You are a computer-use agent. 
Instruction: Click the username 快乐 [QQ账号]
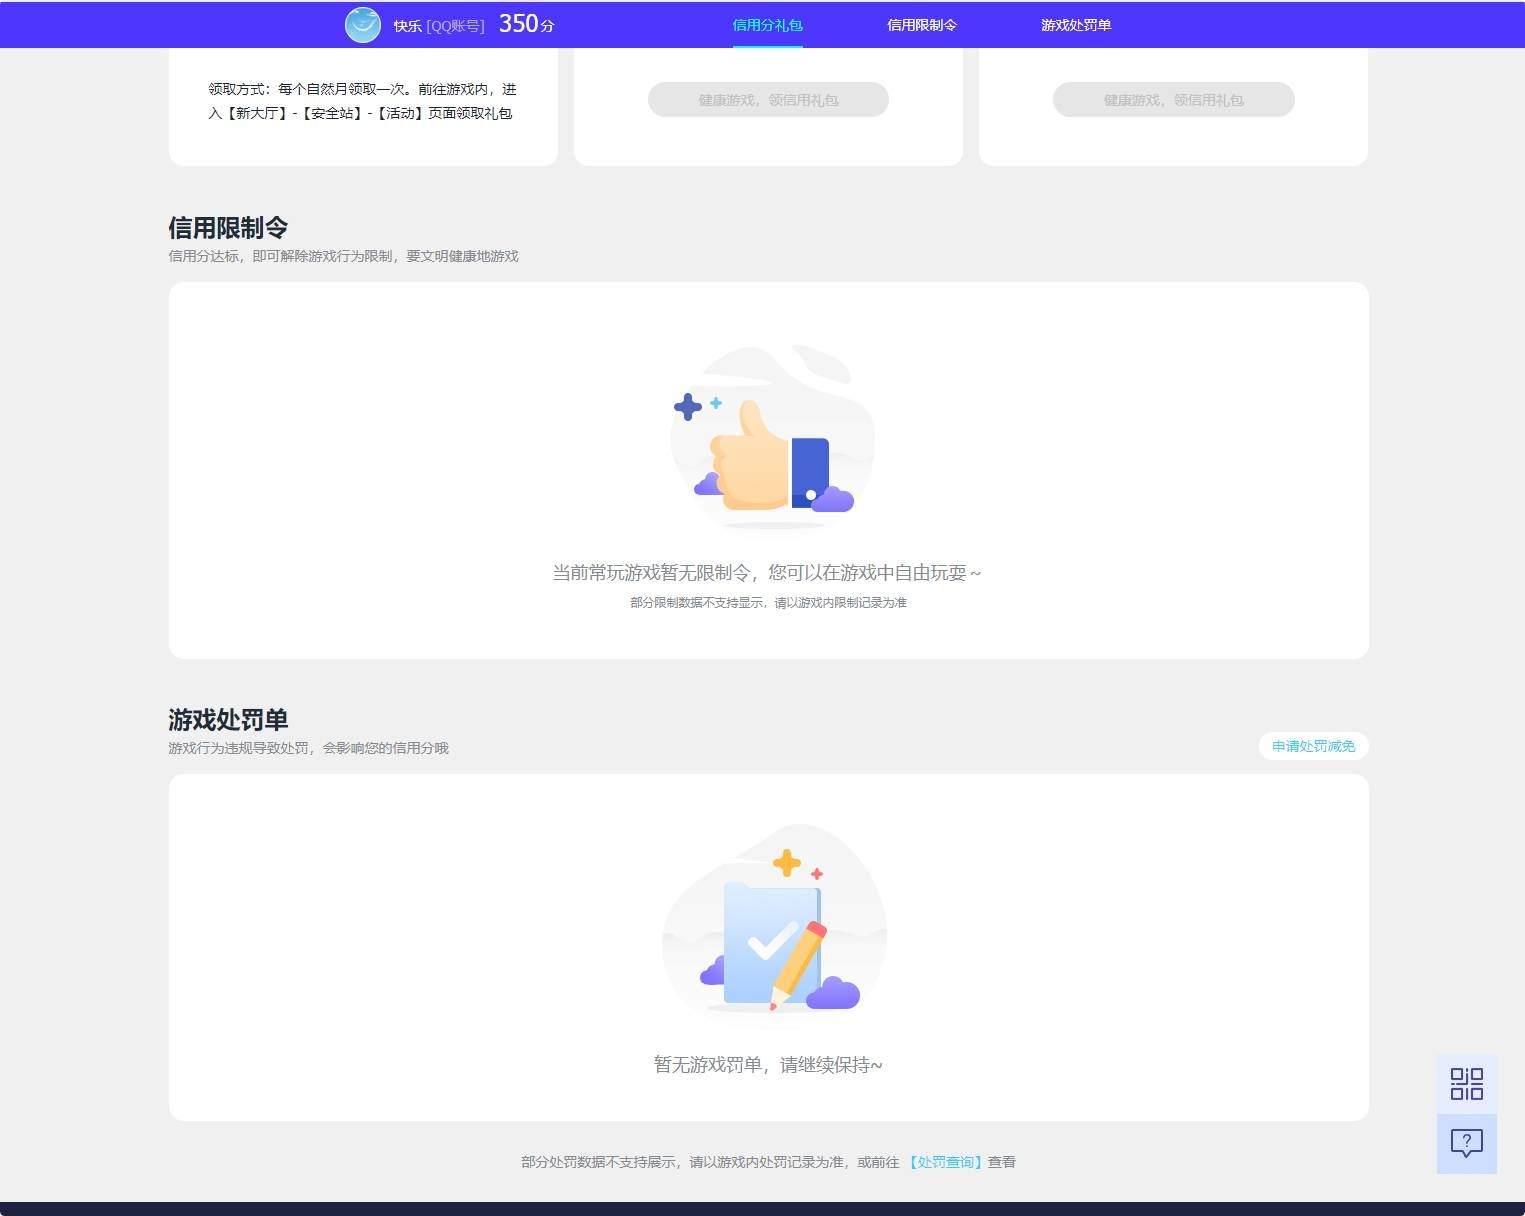(x=439, y=26)
